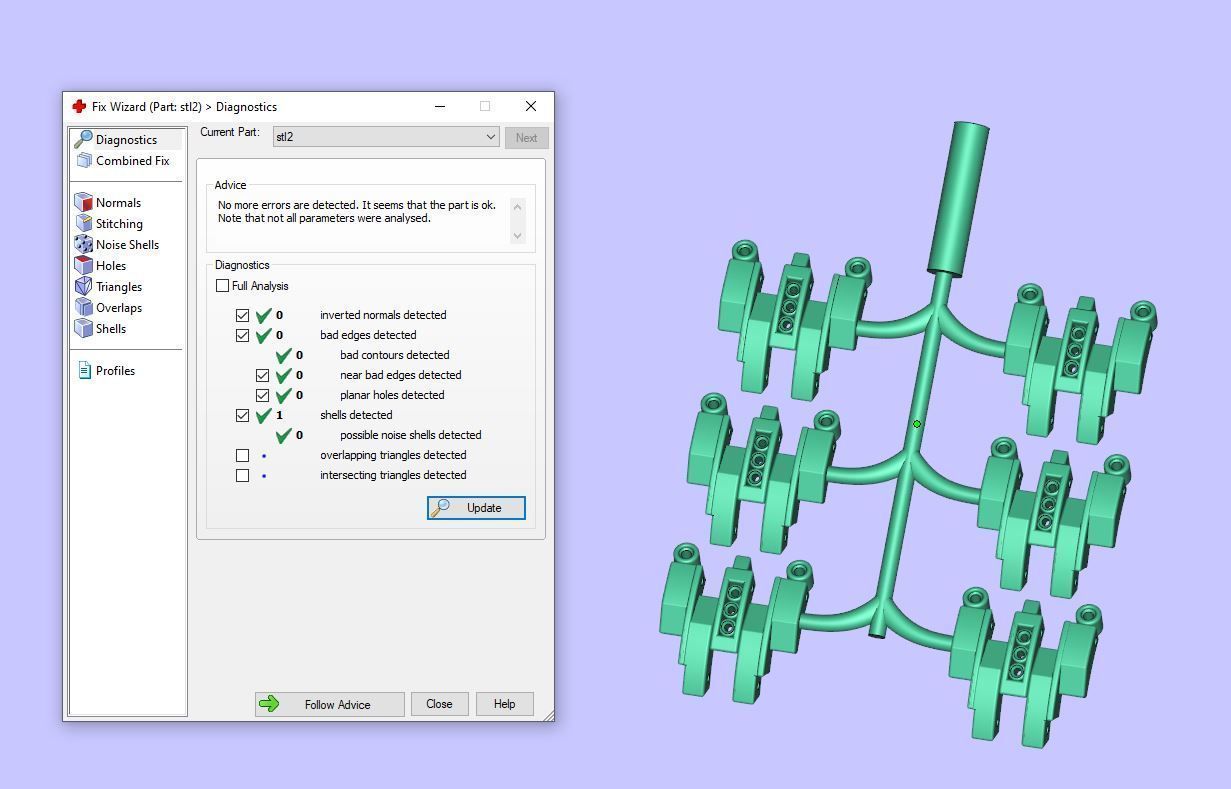
Task: Uncheck the inverted normals detected checkbox
Action: pyautogui.click(x=242, y=315)
